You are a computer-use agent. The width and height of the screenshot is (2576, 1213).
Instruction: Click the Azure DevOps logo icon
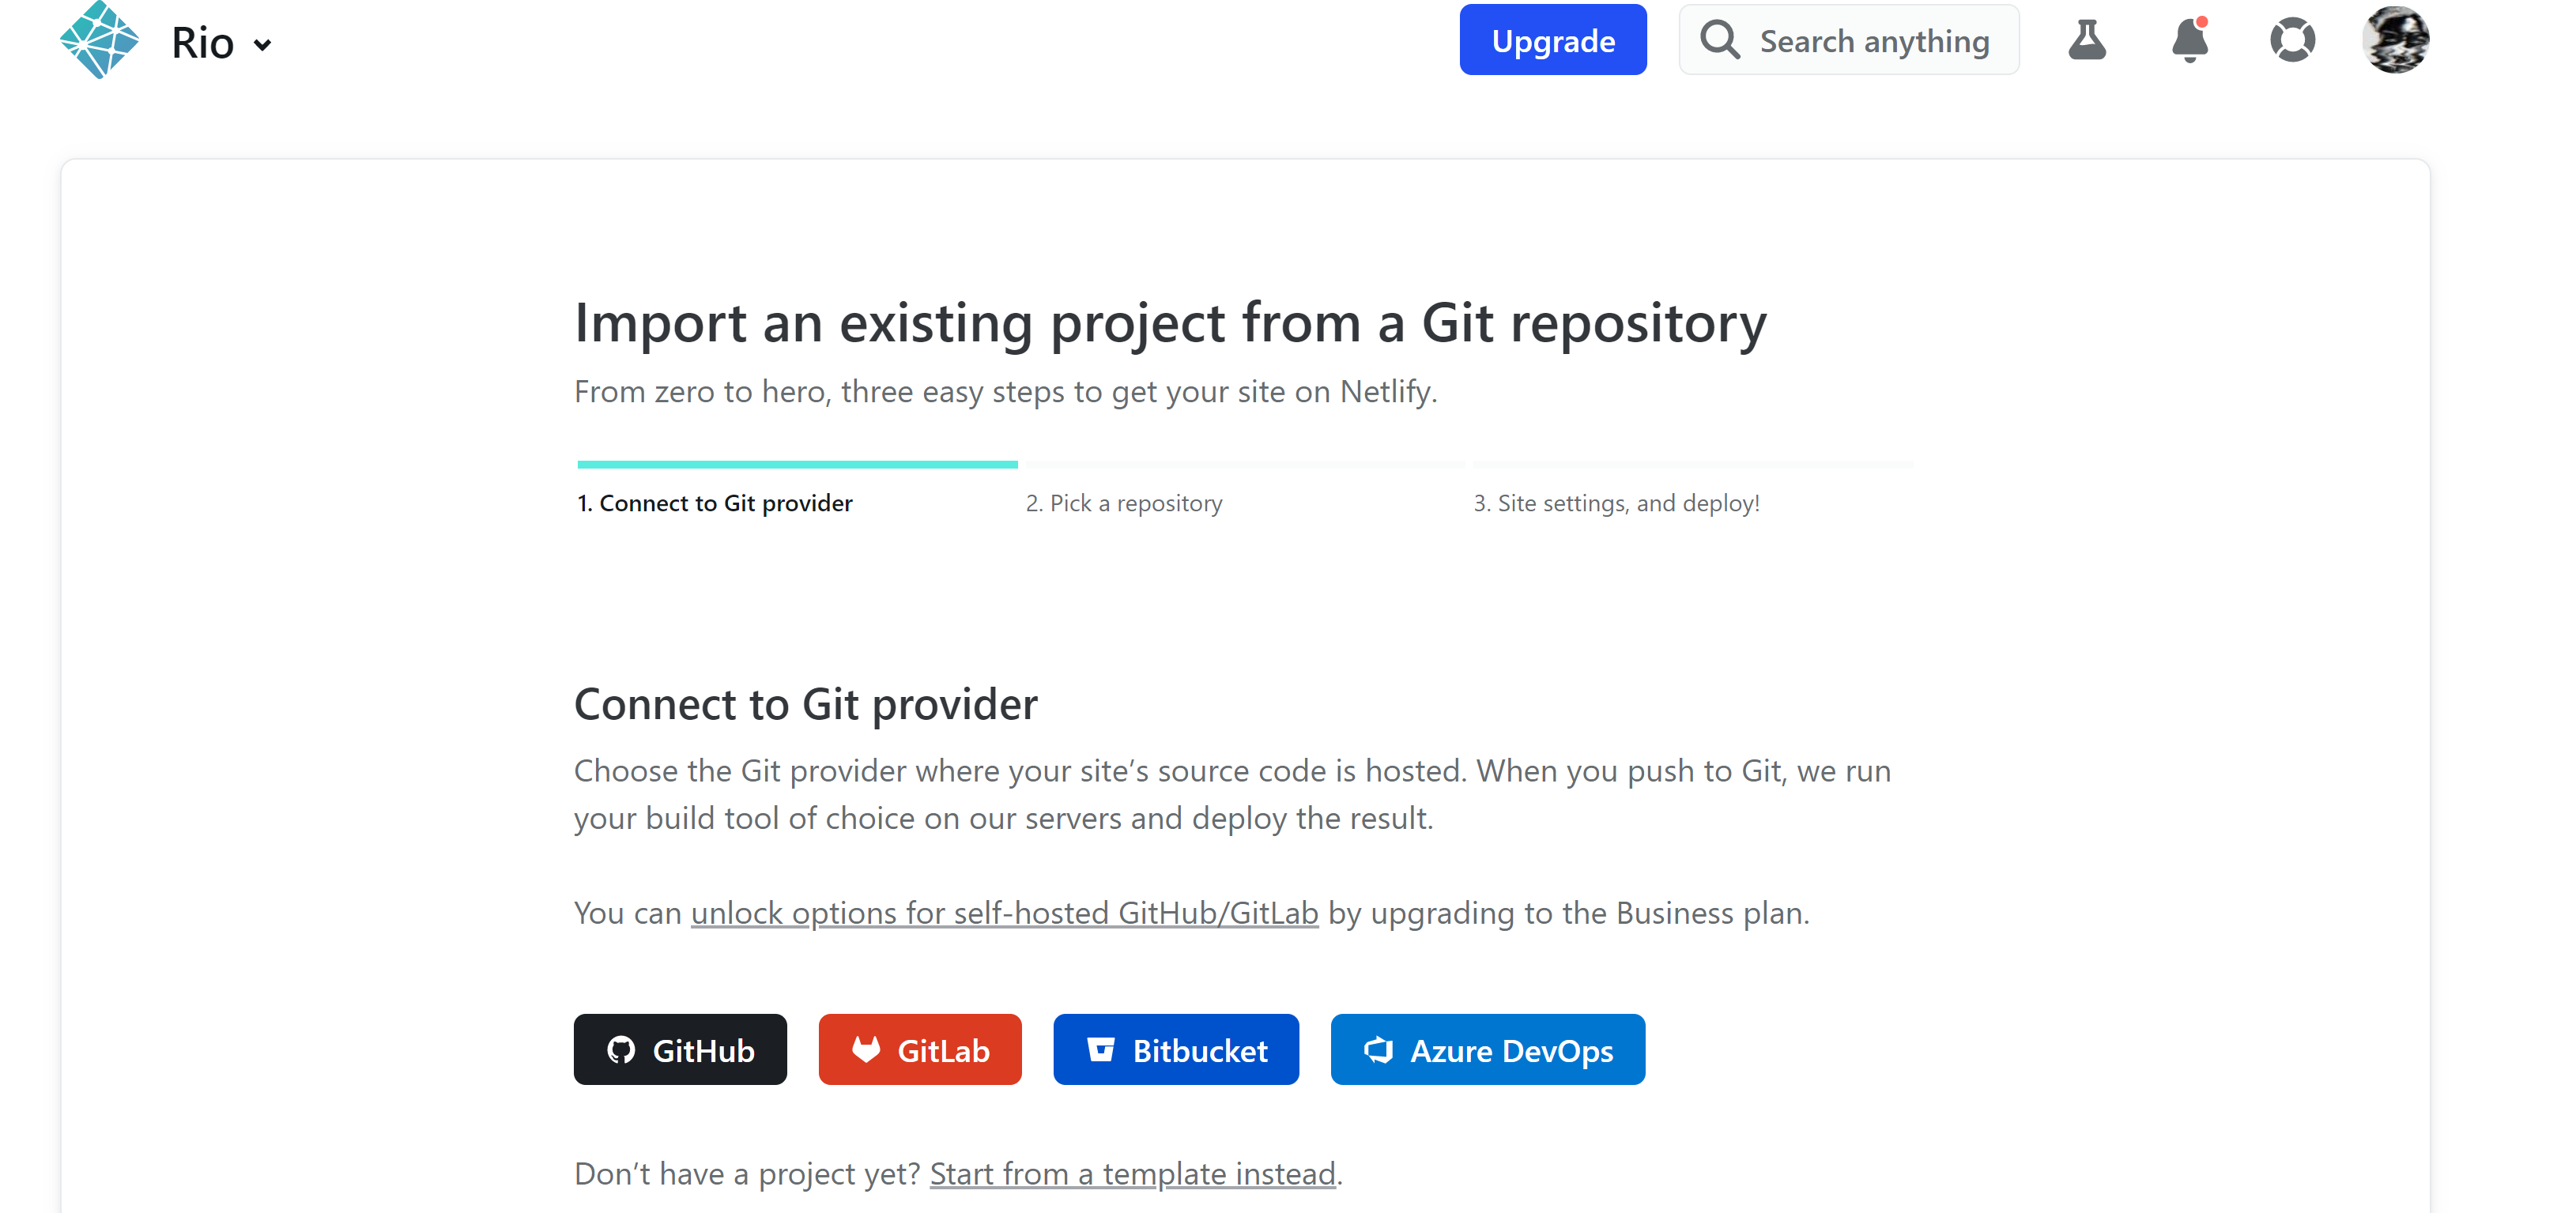click(x=1379, y=1049)
